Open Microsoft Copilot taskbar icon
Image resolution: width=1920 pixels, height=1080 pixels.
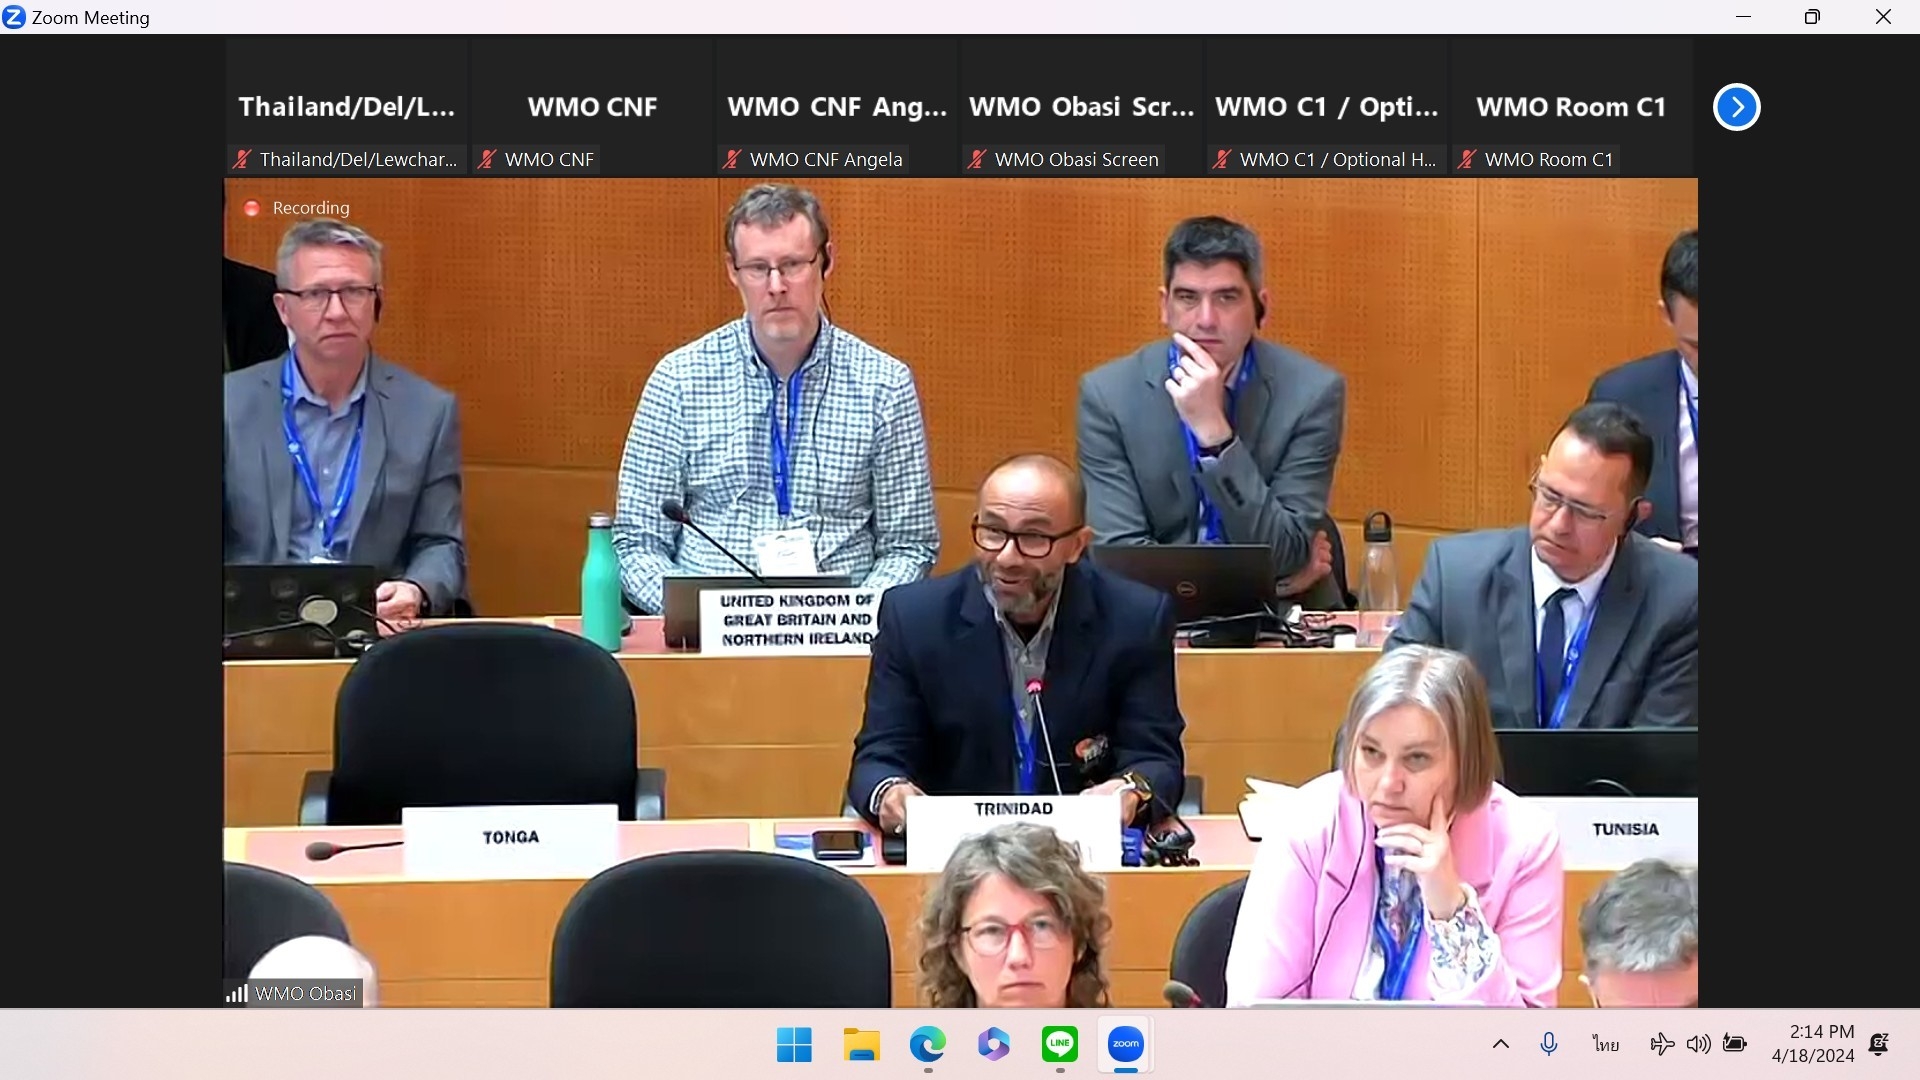point(993,1045)
